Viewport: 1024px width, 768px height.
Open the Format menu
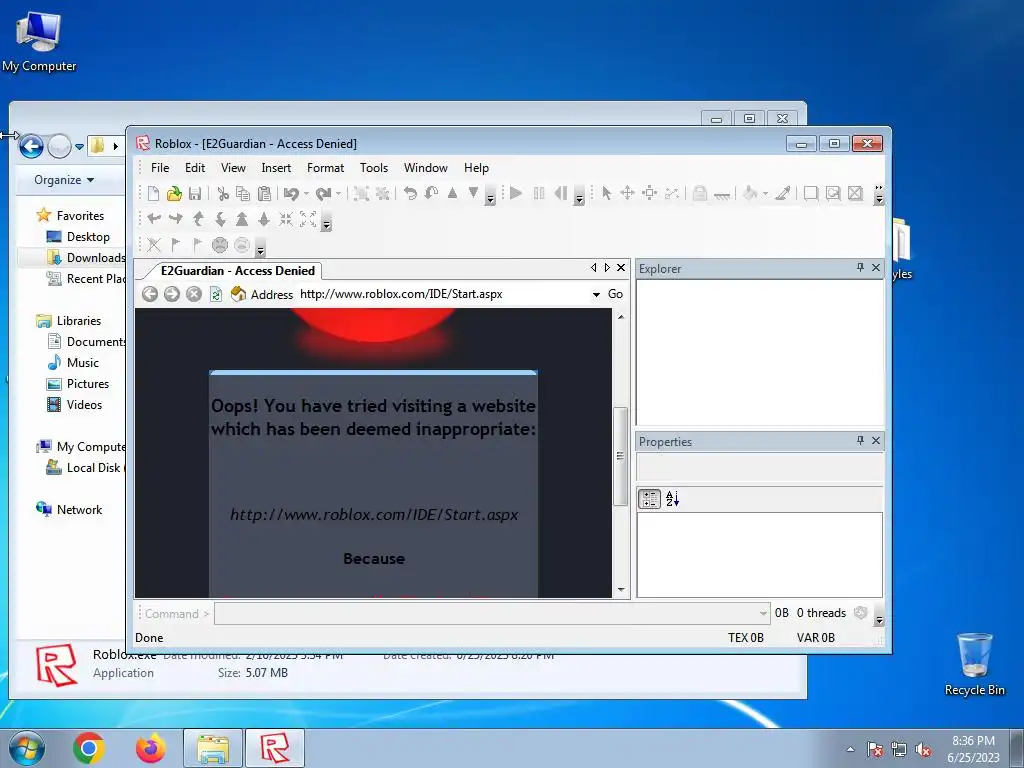[325, 168]
